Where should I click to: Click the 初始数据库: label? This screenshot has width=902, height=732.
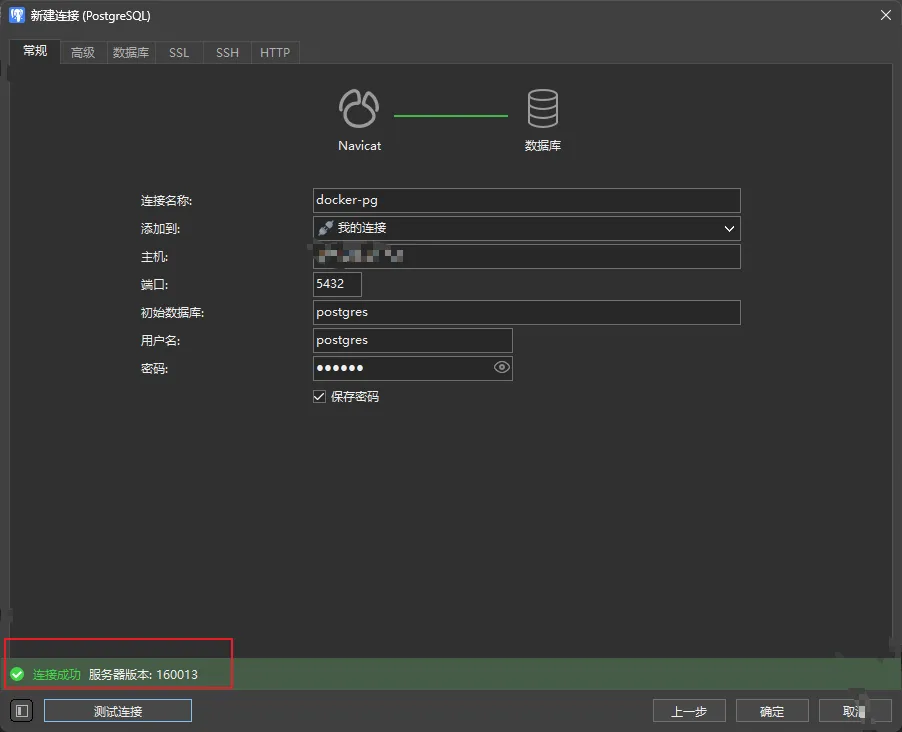pos(173,312)
